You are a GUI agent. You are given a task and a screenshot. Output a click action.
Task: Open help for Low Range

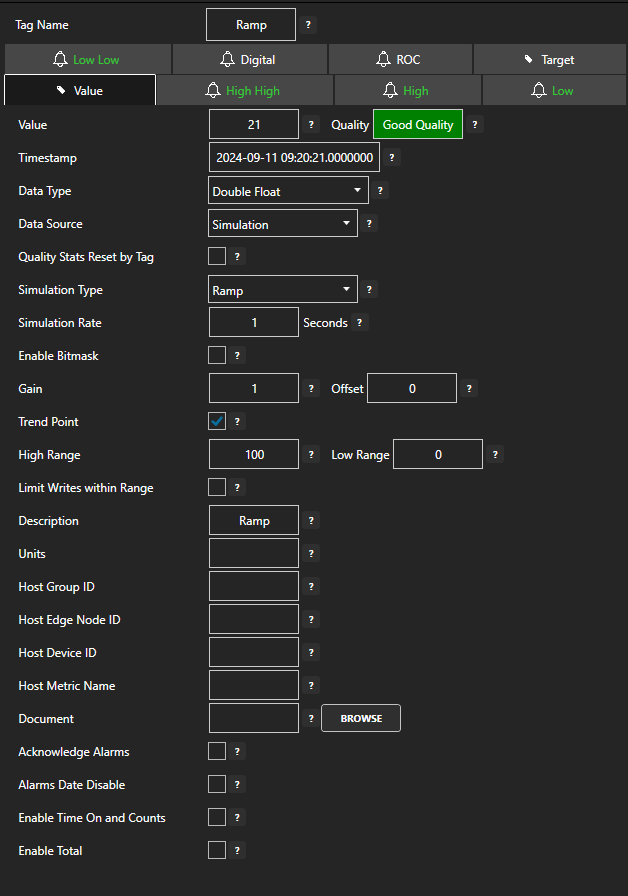[495, 455]
